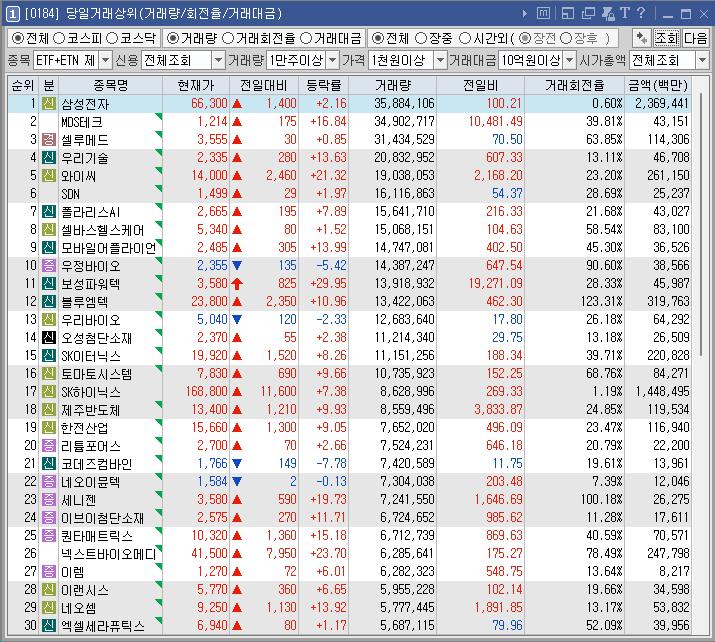Image resolution: width=715 pixels, height=642 pixels.
Task: Click 한전산업 change value 1,300
Action: tap(281, 428)
